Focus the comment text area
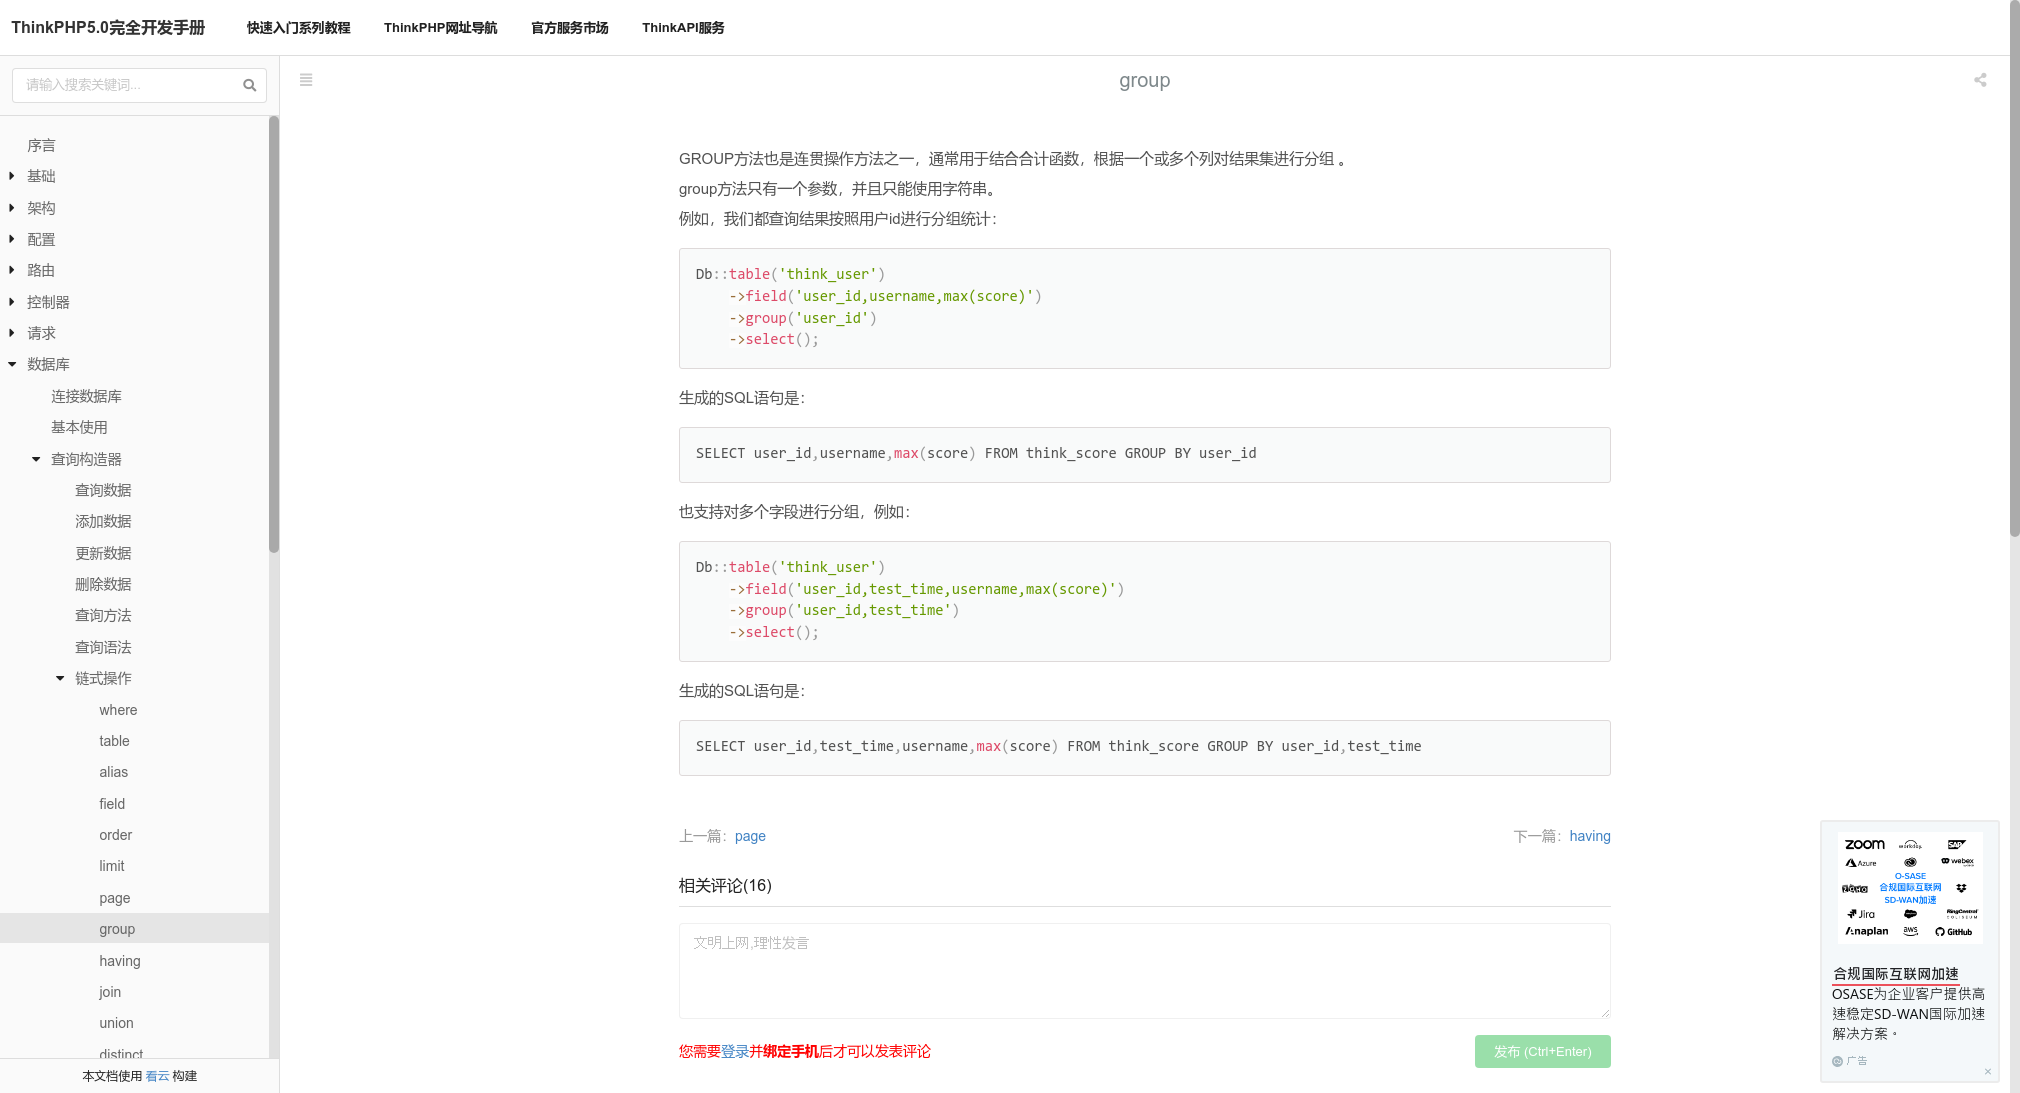 pyautogui.click(x=1144, y=970)
